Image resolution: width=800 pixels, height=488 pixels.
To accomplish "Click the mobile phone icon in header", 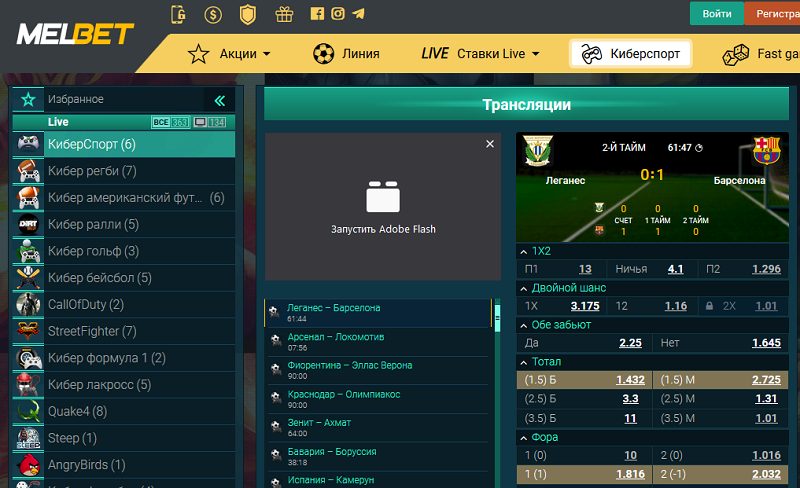I will tap(179, 14).
